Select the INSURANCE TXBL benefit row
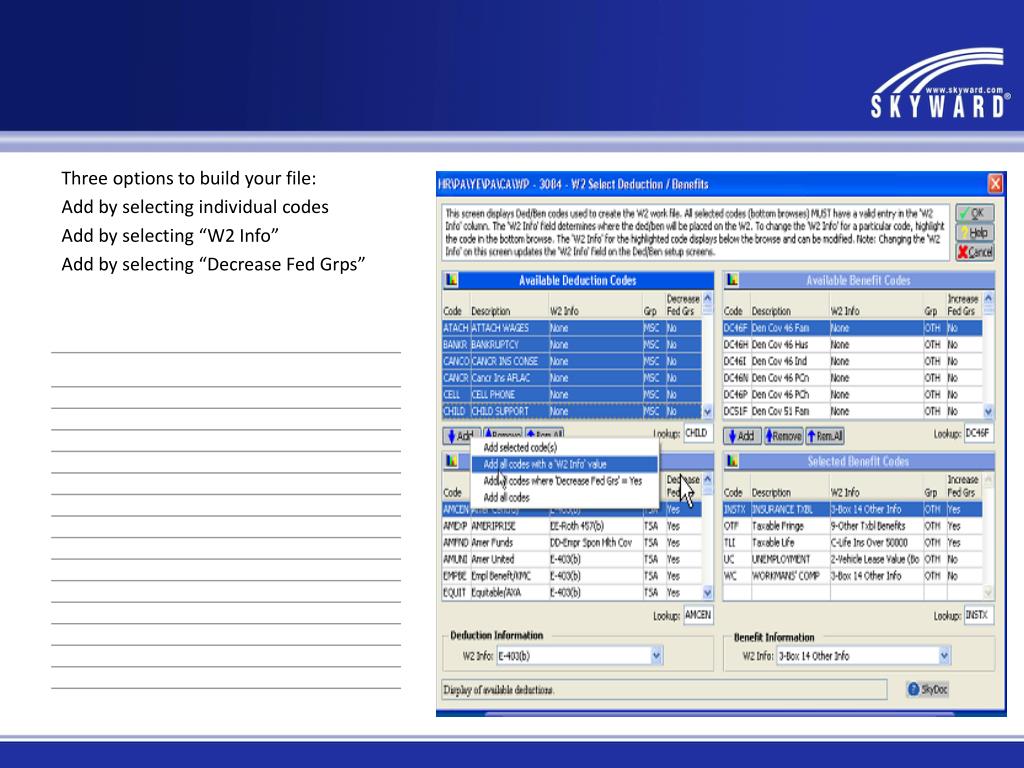The height and width of the screenshot is (768, 1024). pos(852,509)
